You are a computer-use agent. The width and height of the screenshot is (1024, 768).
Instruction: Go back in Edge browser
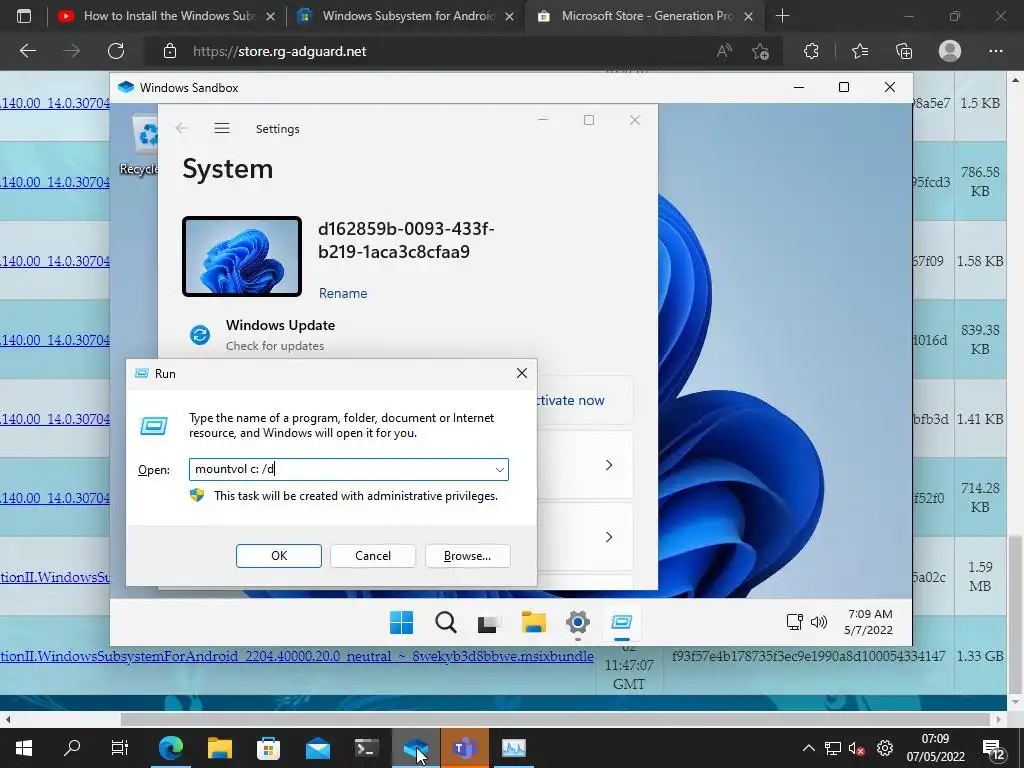28,51
